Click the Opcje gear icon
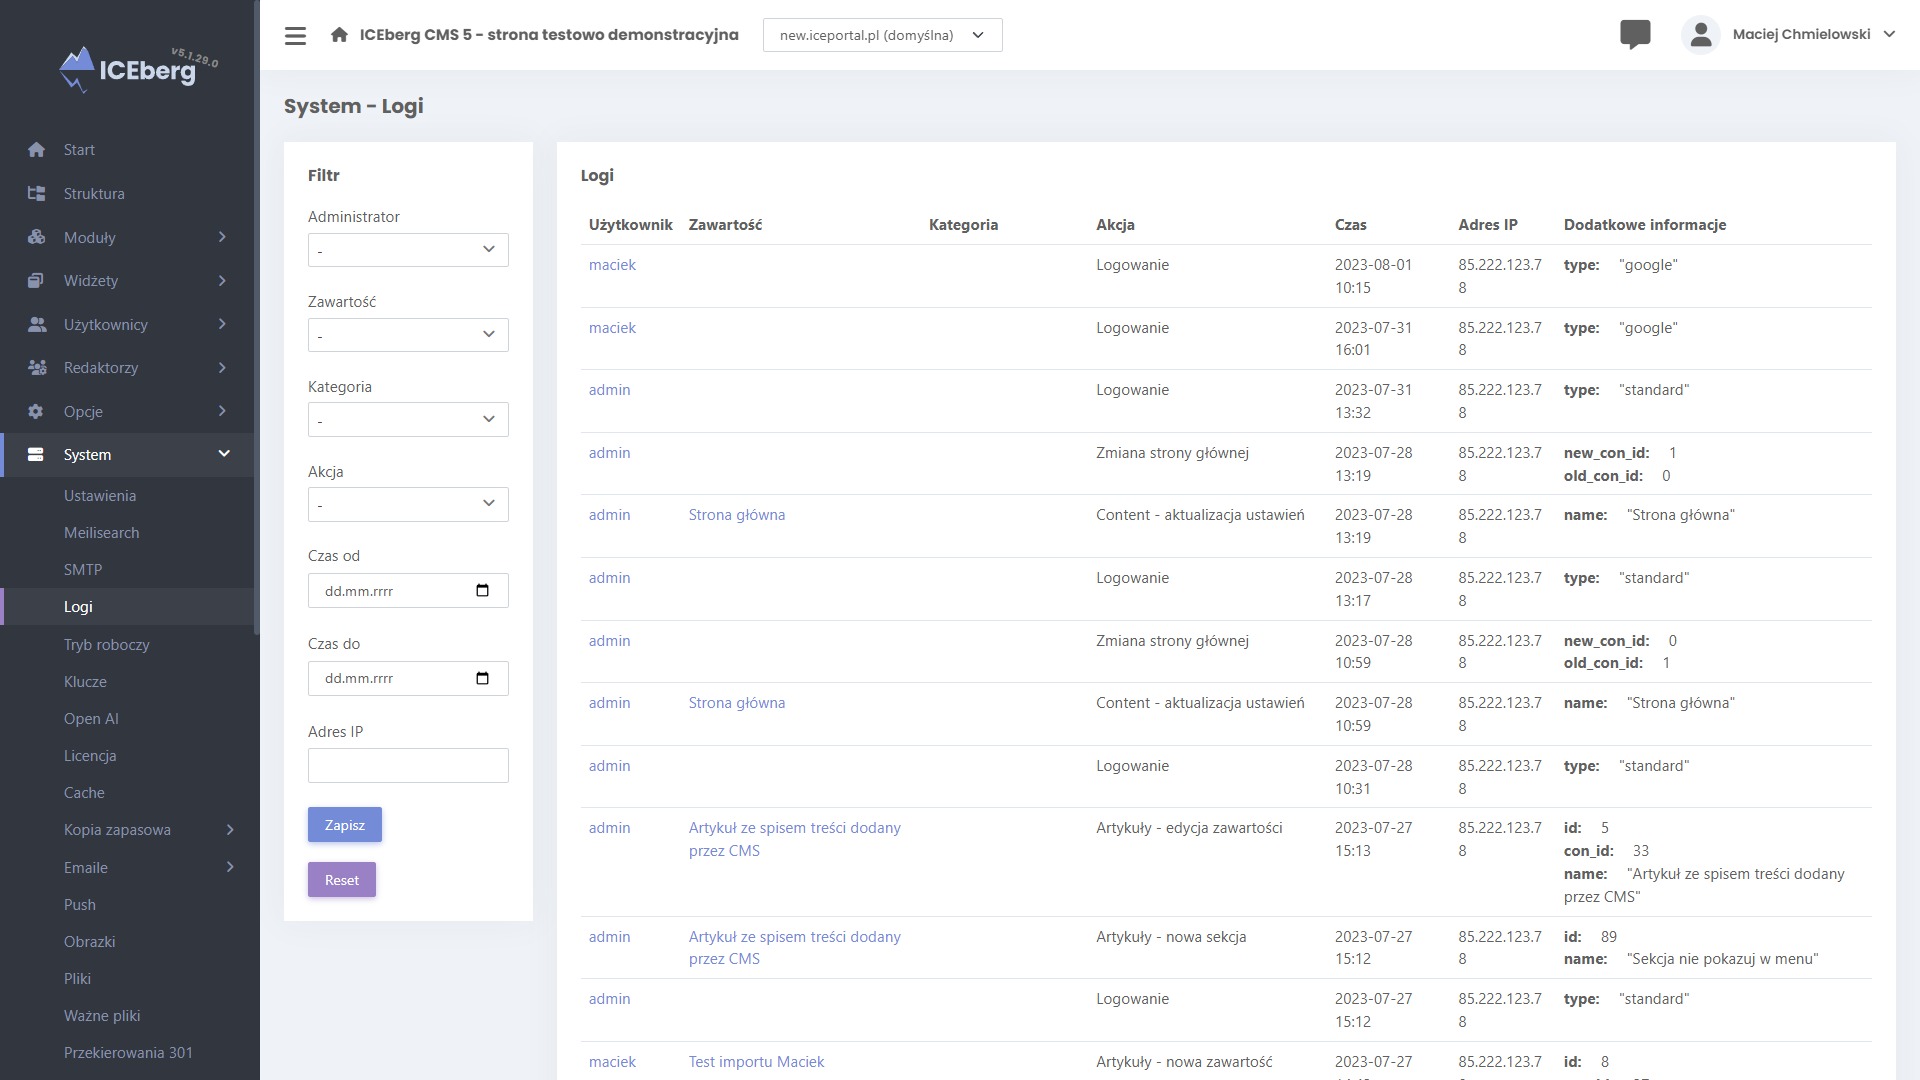This screenshot has width=1920, height=1080. tap(37, 411)
